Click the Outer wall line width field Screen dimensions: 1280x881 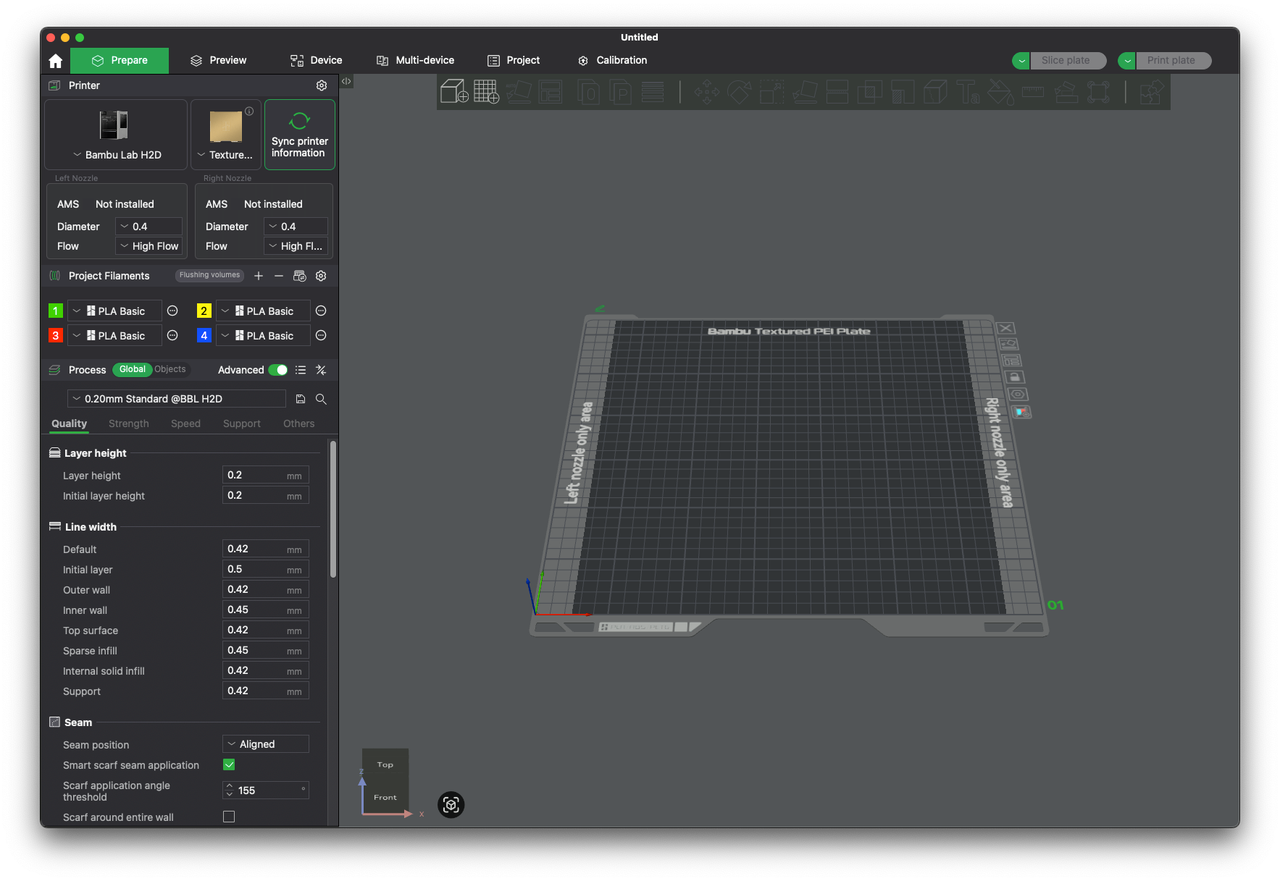(265, 590)
